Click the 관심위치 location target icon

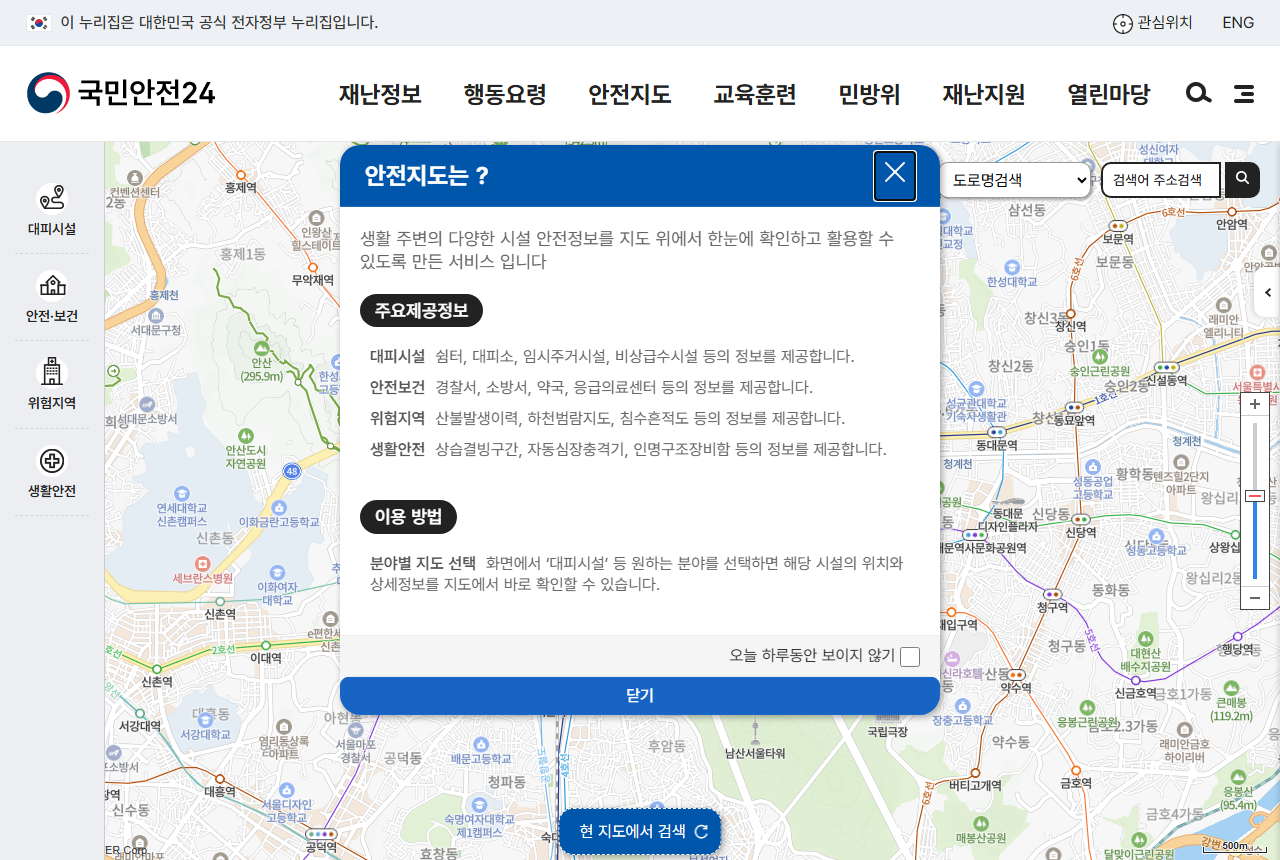(x=1123, y=23)
